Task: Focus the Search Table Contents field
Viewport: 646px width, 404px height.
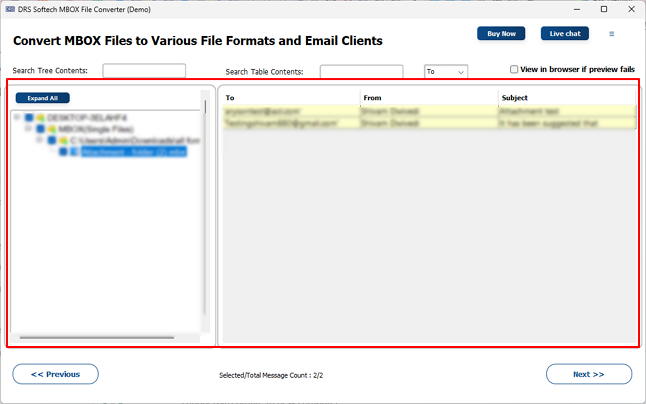Action: coord(361,72)
